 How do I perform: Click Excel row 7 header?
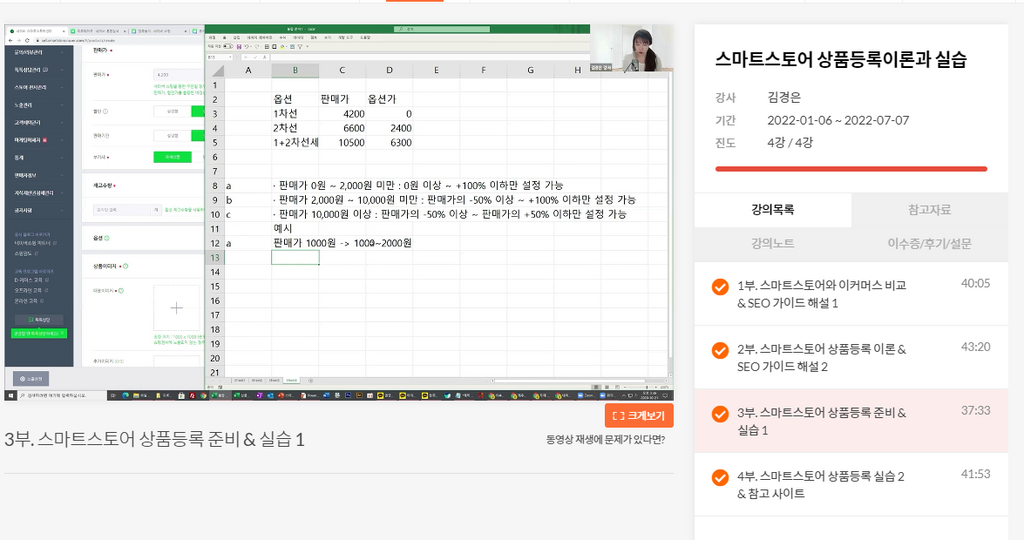pos(215,171)
